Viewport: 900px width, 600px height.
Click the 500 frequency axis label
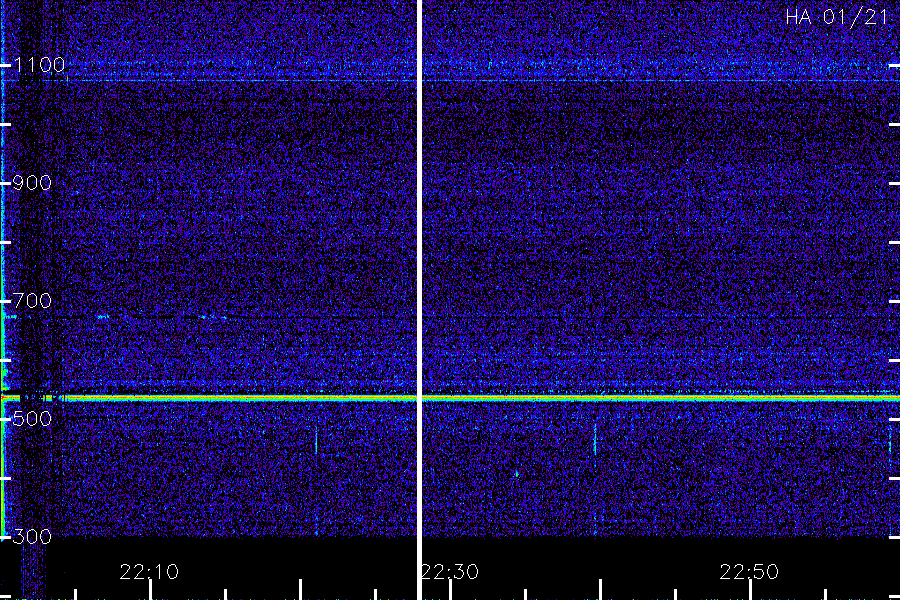click(32, 419)
